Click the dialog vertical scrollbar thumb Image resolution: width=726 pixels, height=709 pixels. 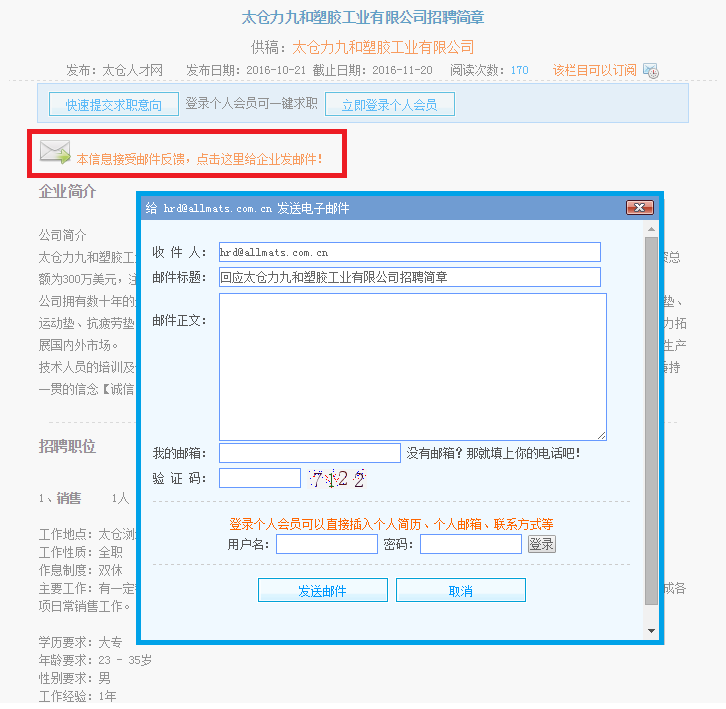651,421
